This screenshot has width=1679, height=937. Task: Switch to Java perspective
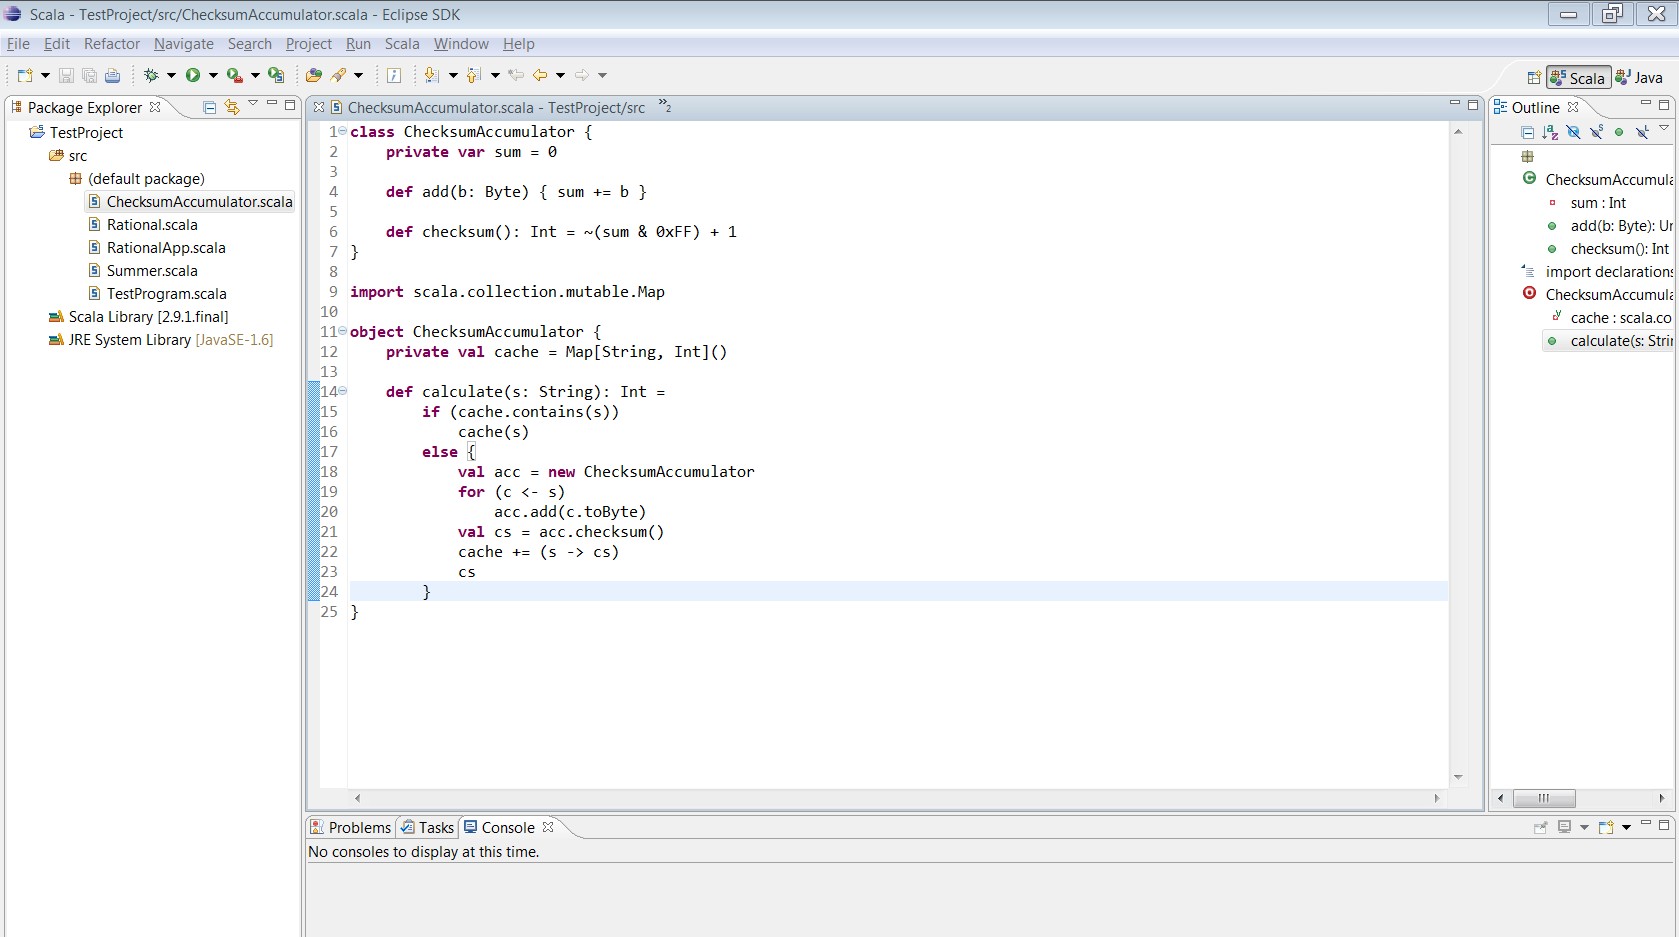click(1639, 77)
